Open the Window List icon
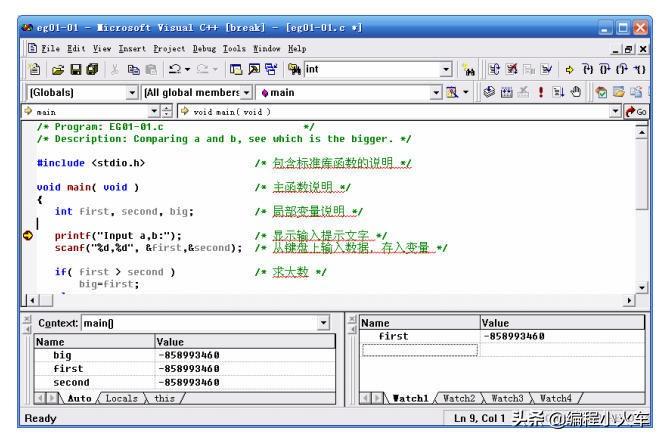 click(x=271, y=69)
